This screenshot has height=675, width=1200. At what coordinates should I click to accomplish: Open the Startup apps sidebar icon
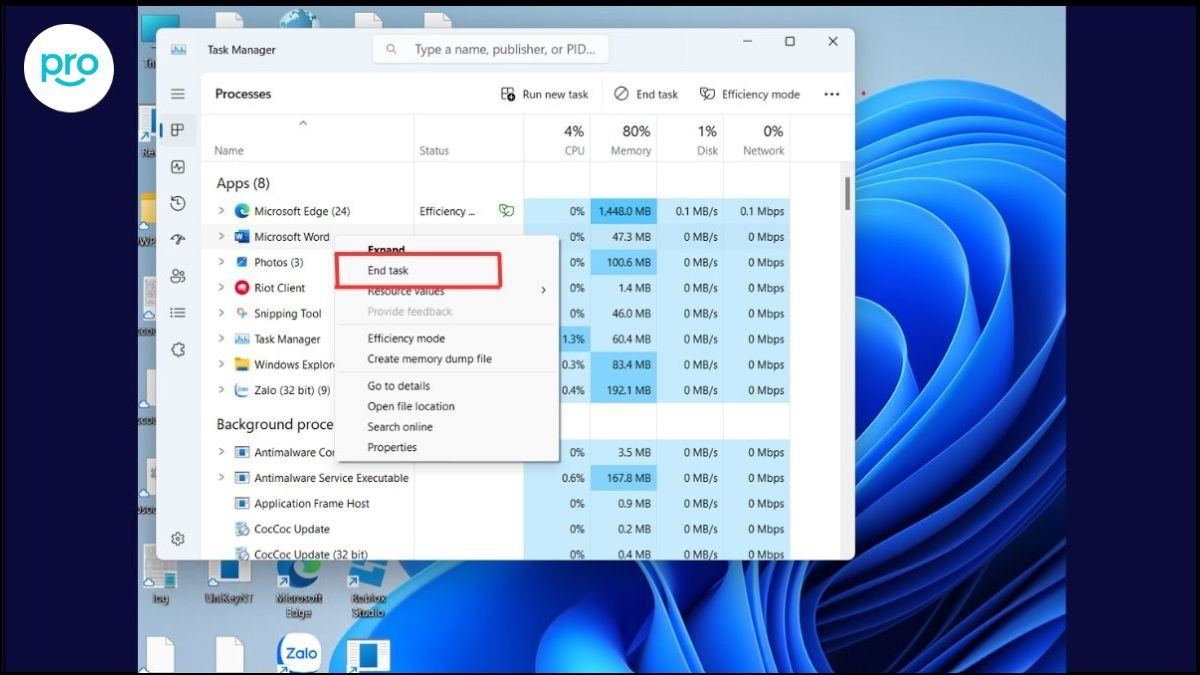tap(178, 240)
